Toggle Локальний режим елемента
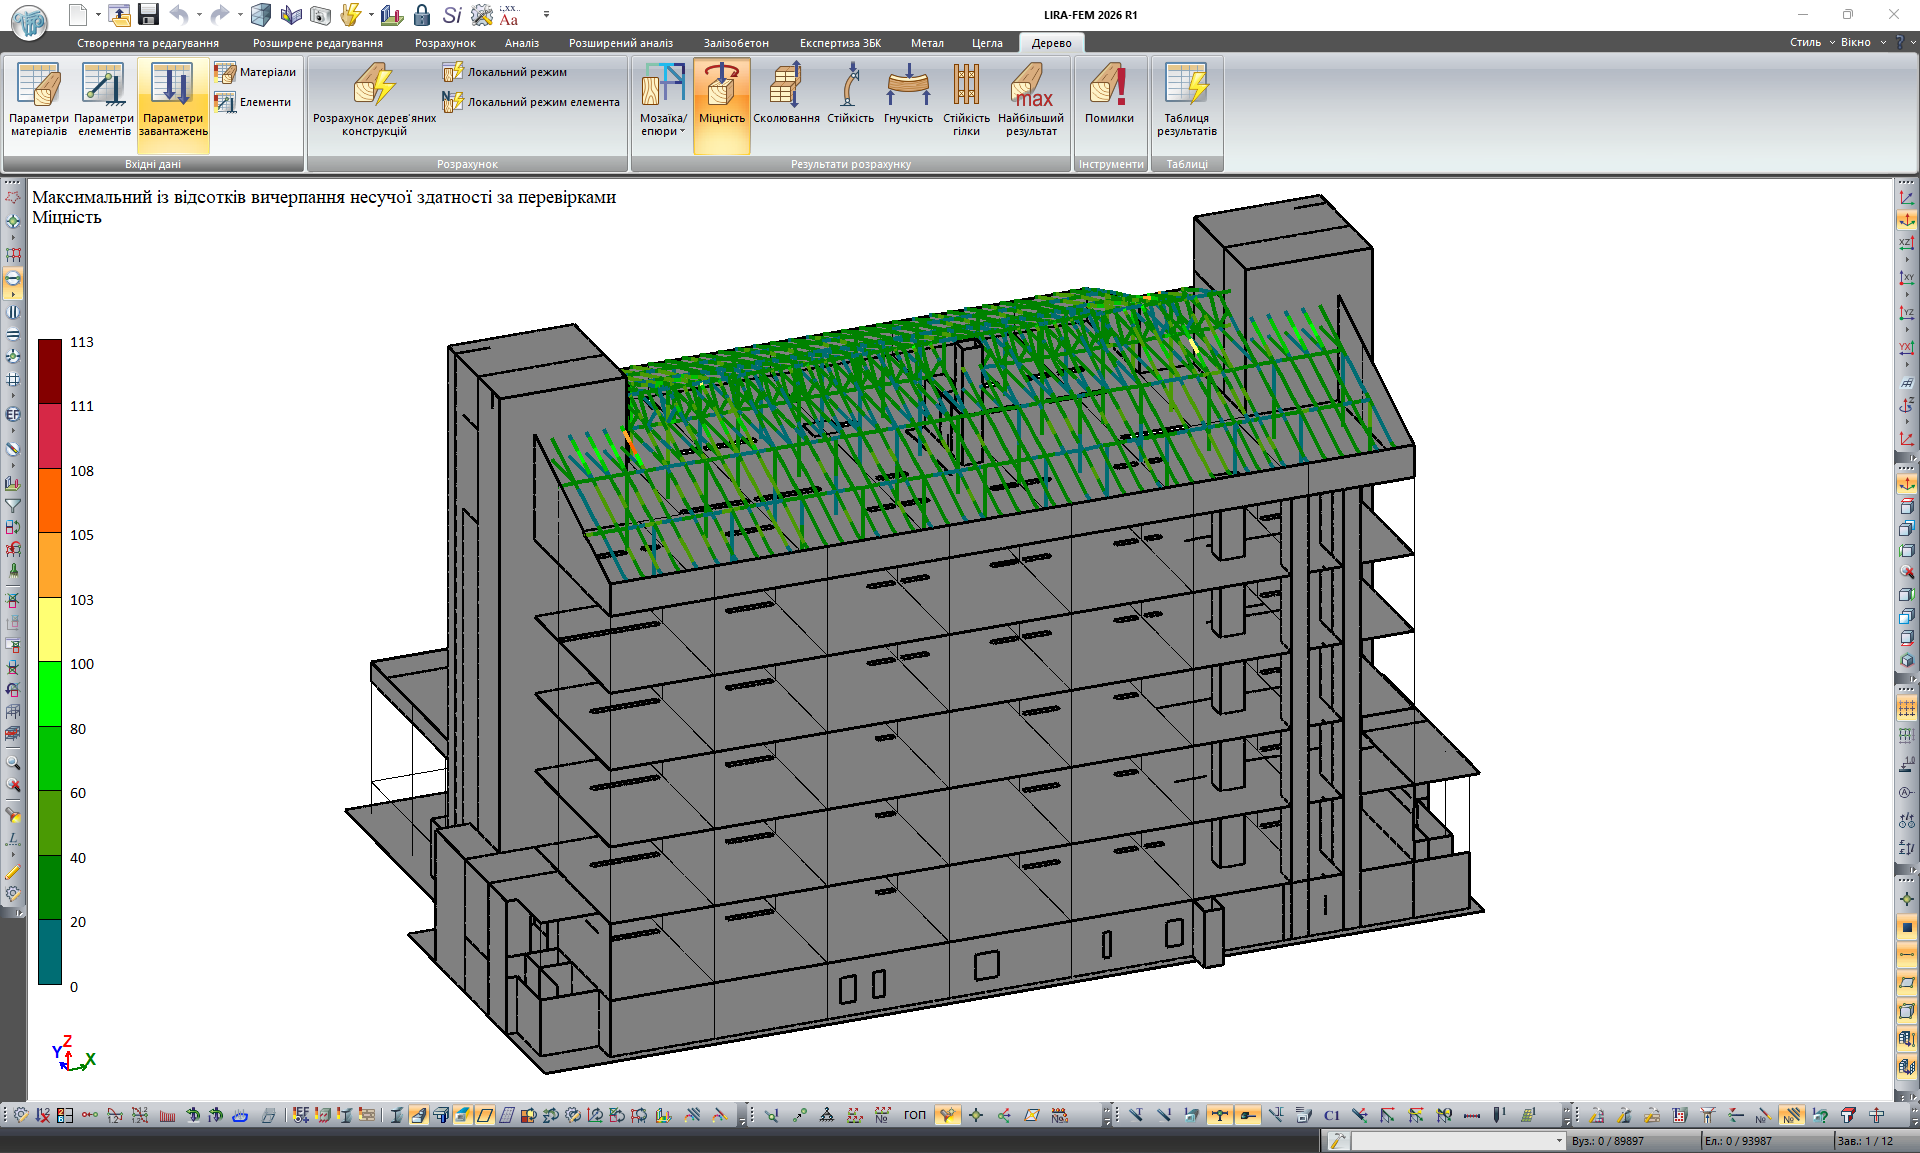This screenshot has width=1920, height=1153. tap(532, 102)
